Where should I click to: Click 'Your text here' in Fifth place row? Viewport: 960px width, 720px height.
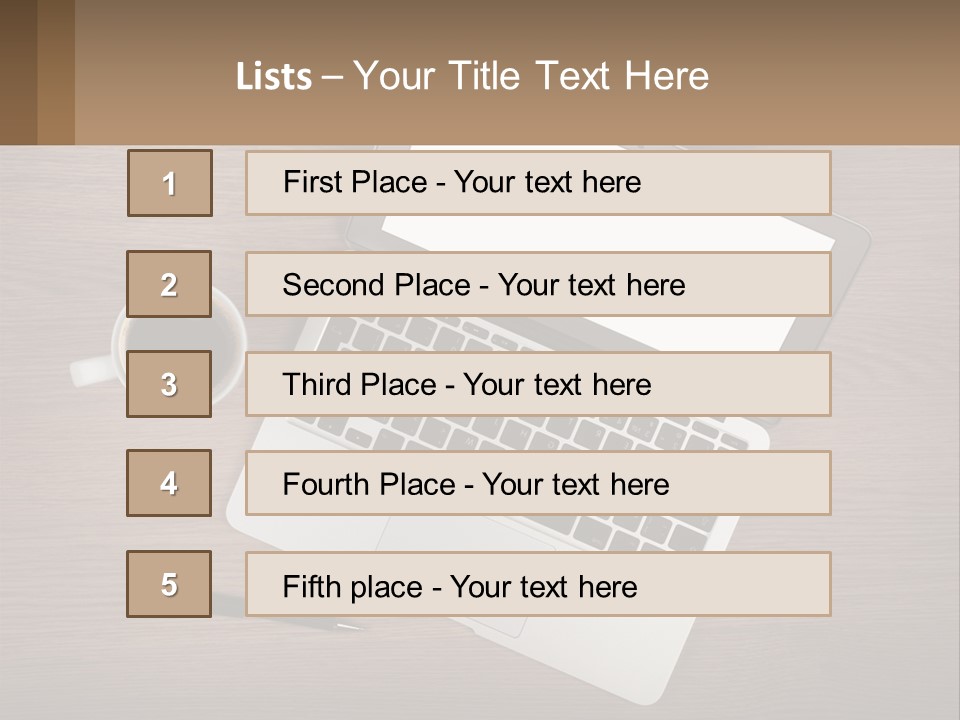[x=543, y=586]
